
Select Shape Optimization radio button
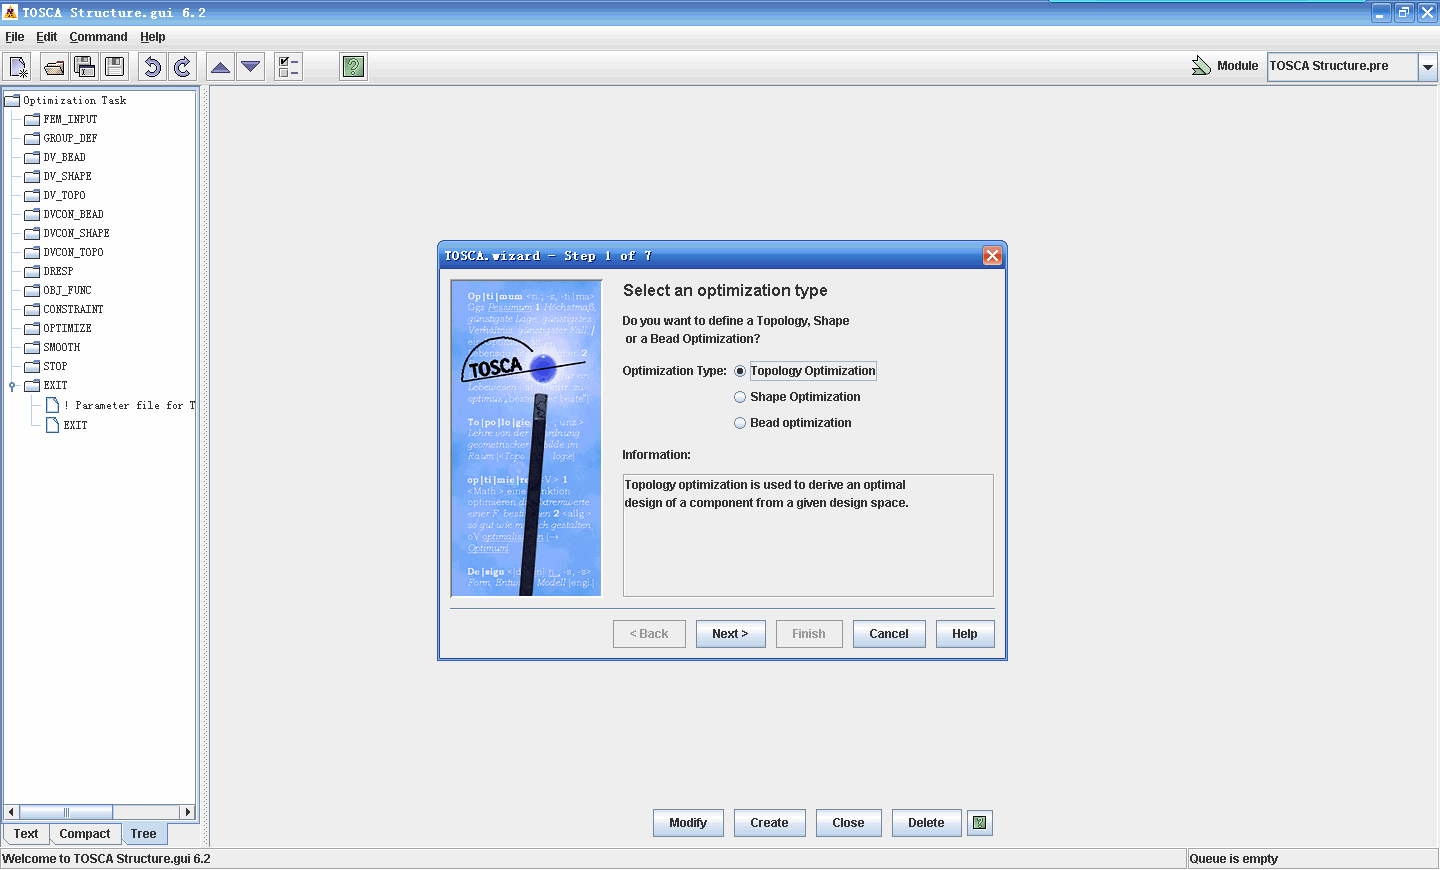coord(740,397)
